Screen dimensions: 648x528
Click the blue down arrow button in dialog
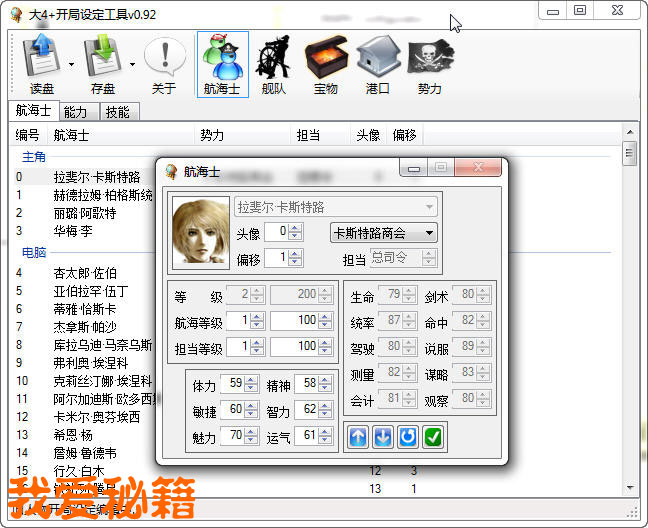383,437
